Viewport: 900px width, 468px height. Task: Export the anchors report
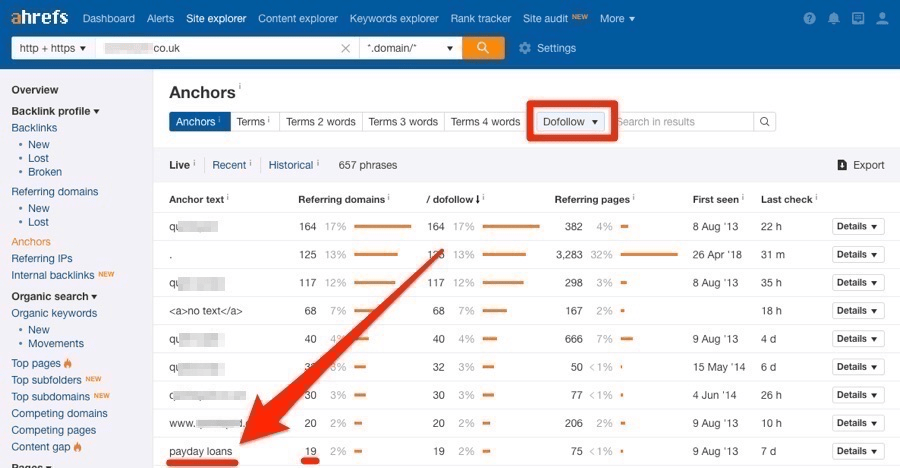(860, 165)
